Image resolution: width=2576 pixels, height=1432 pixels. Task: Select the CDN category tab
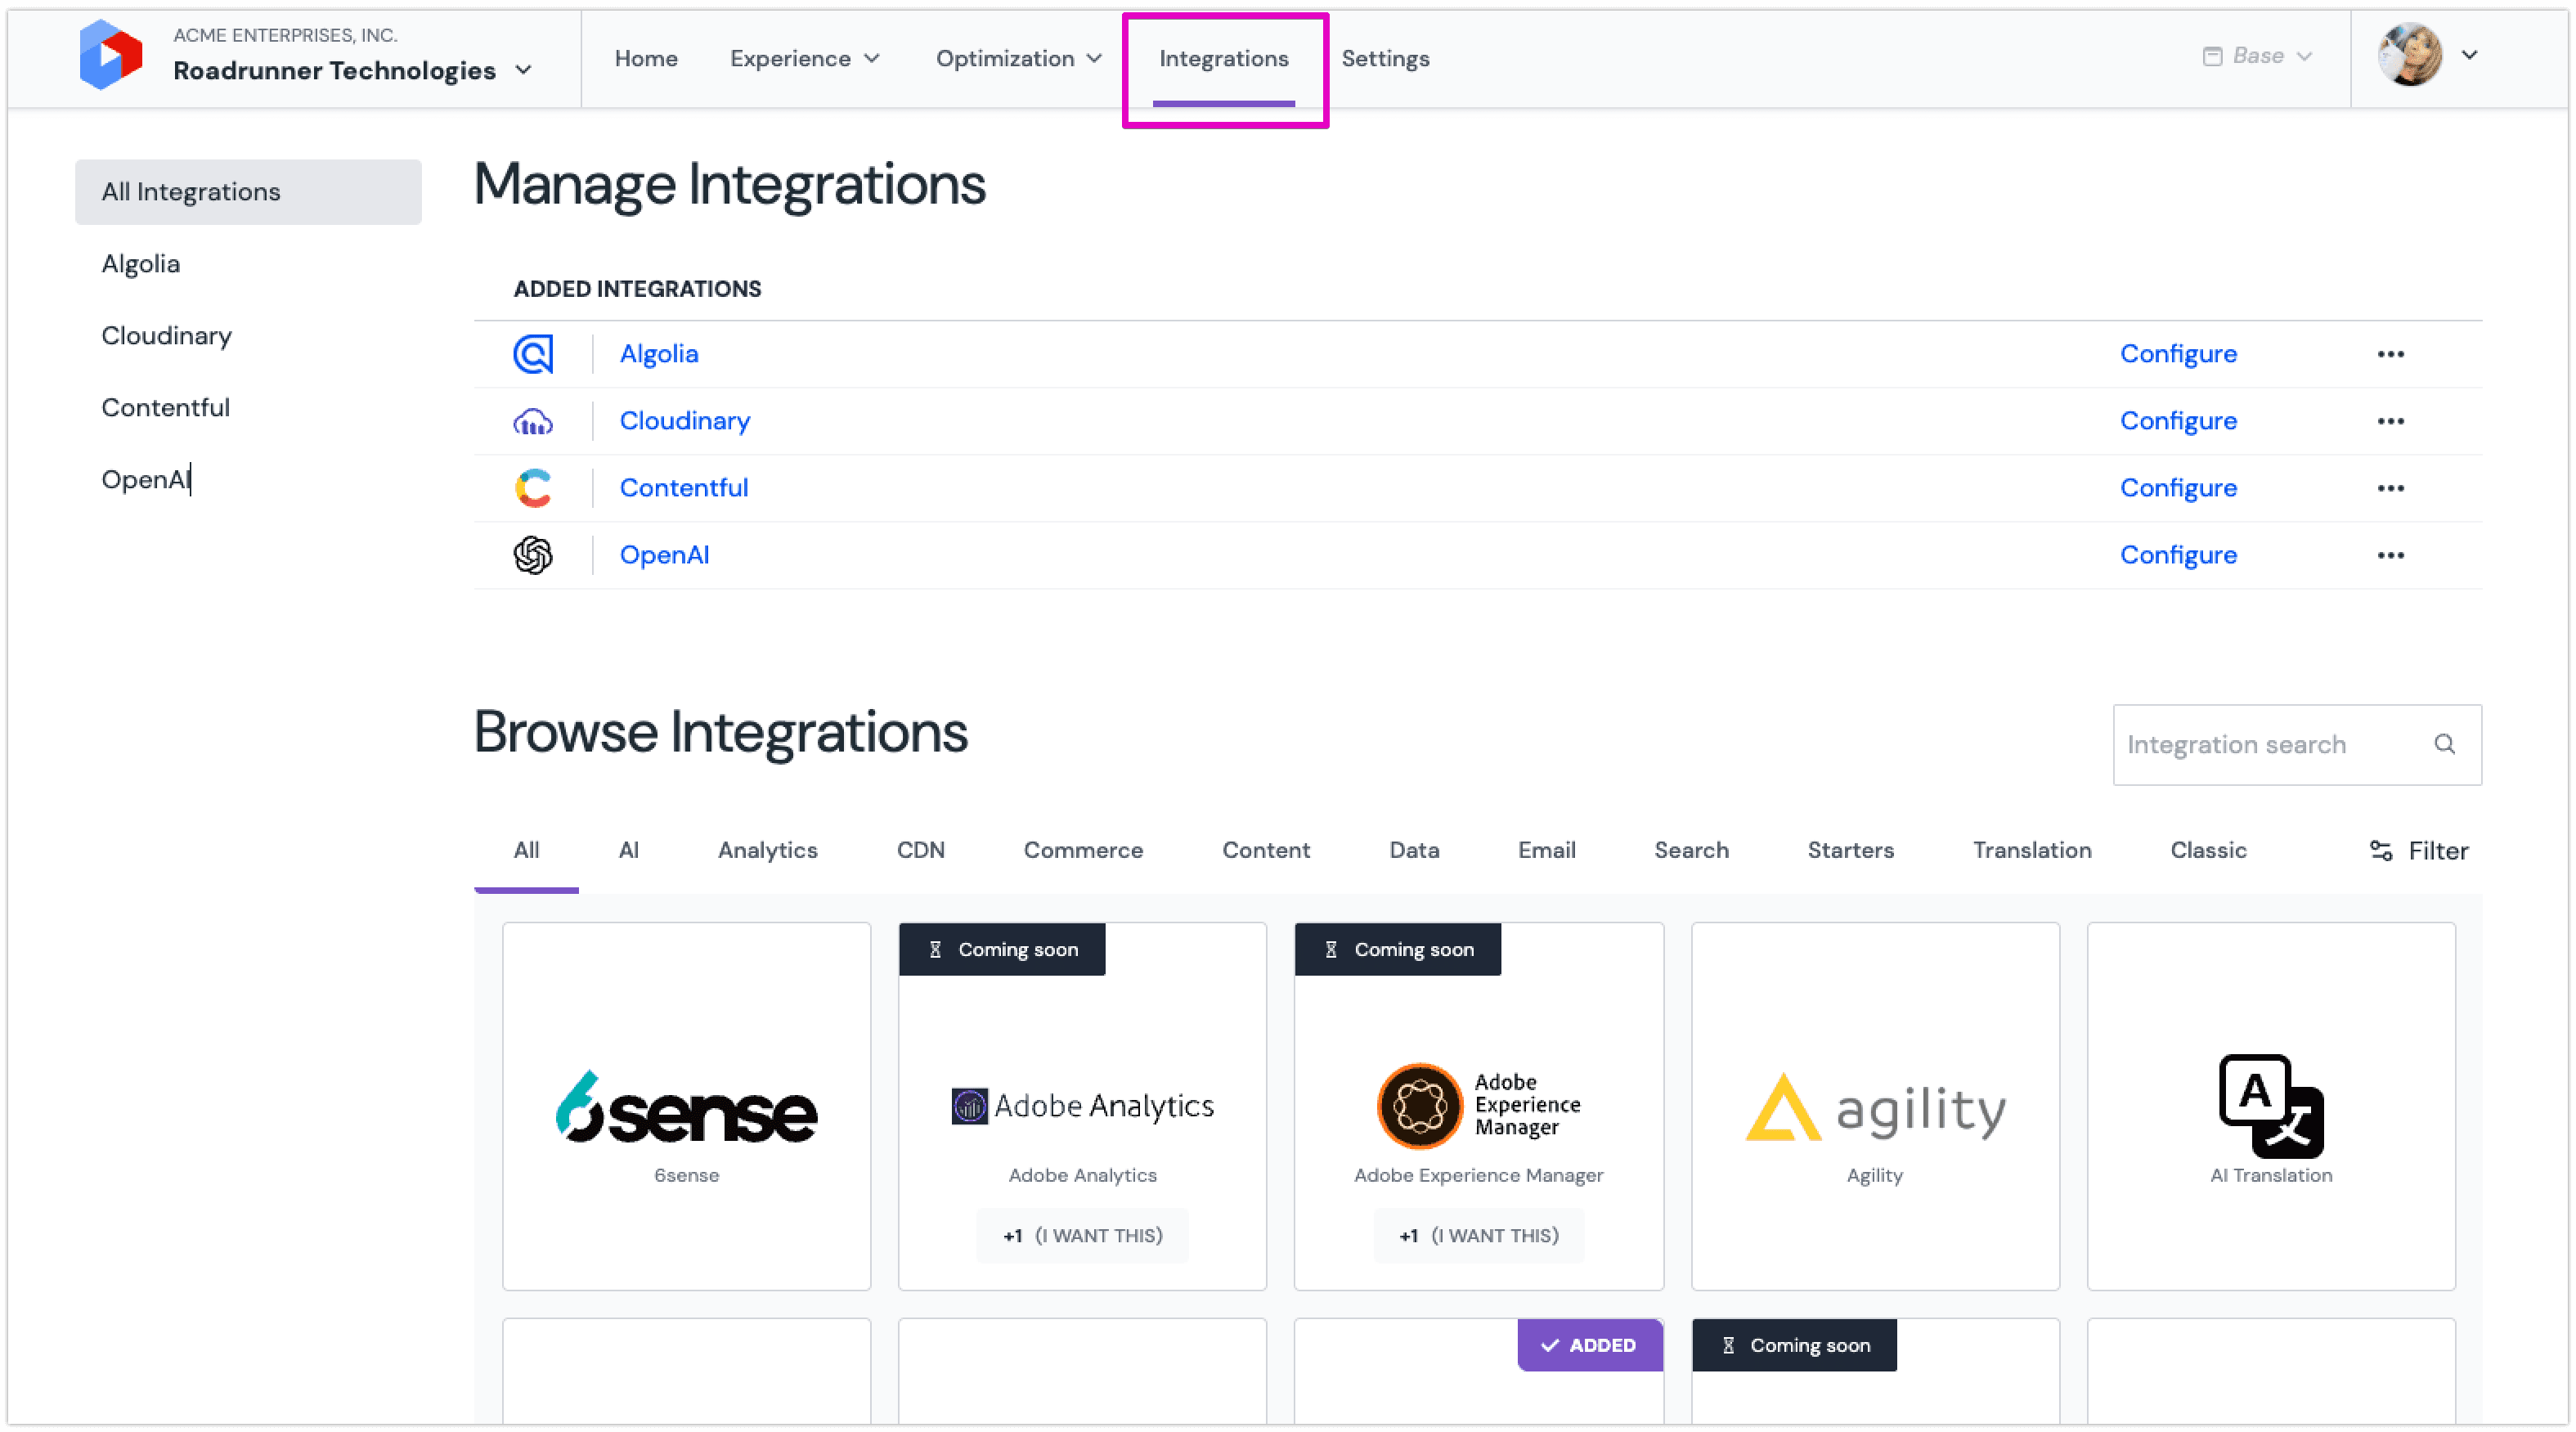[x=920, y=850]
